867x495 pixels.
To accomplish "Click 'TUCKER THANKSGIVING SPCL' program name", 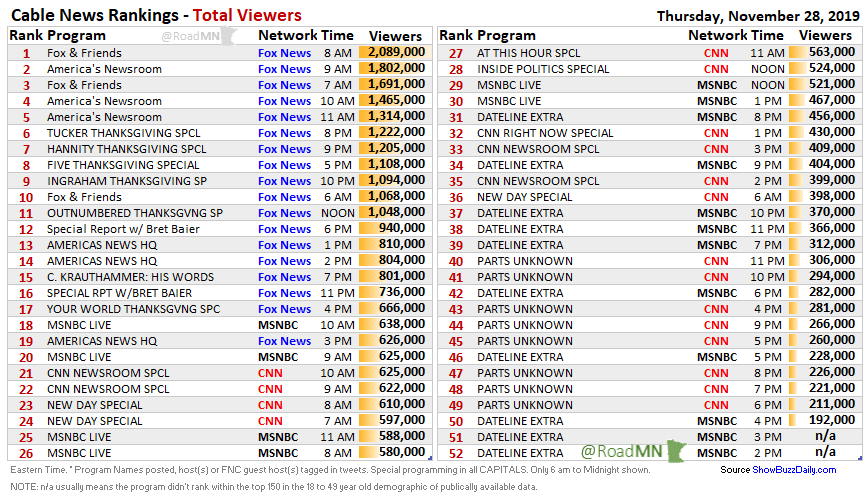I will coord(123,133).
